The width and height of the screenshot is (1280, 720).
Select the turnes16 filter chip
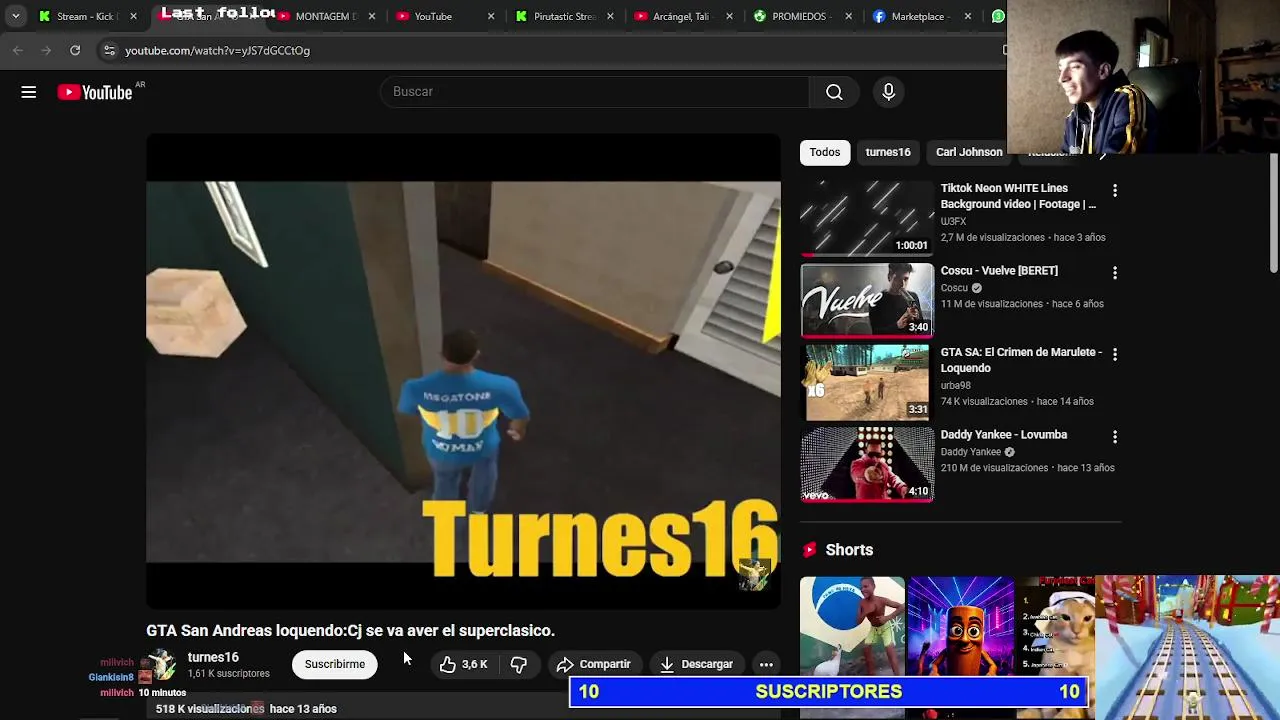tap(888, 152)
